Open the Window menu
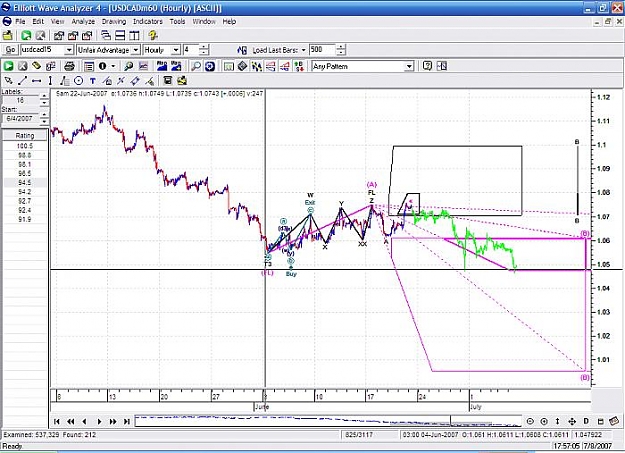Viewport: 625px width, 453px height. click(204, 22)
